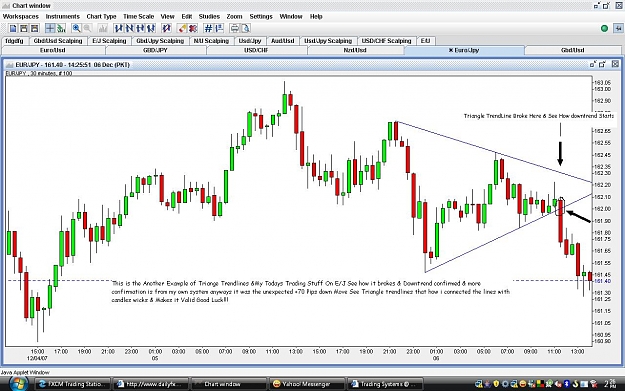Image resolution: width=625 pixels, height=391 pixels.
Task: Open the Chart window taskbar button
Action: 228,384
